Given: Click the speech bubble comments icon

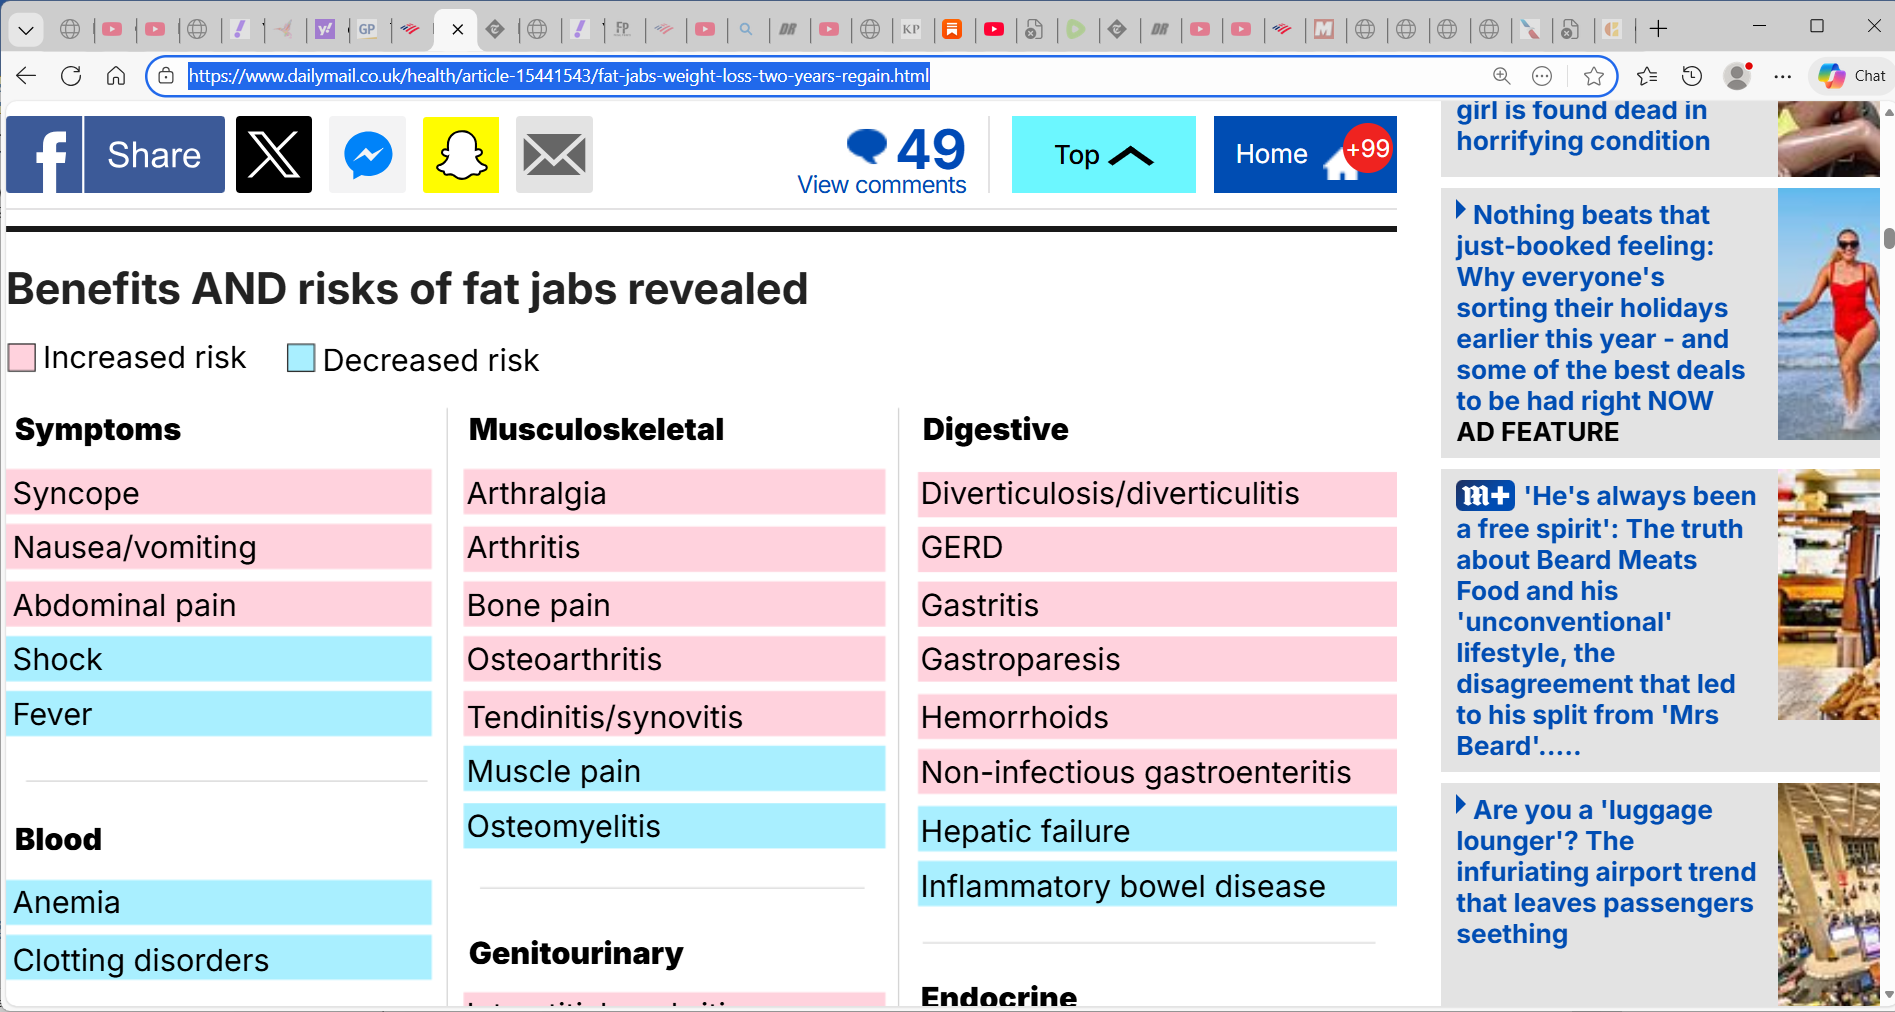Looking at the screenshot, I should [x=866, y=148].
